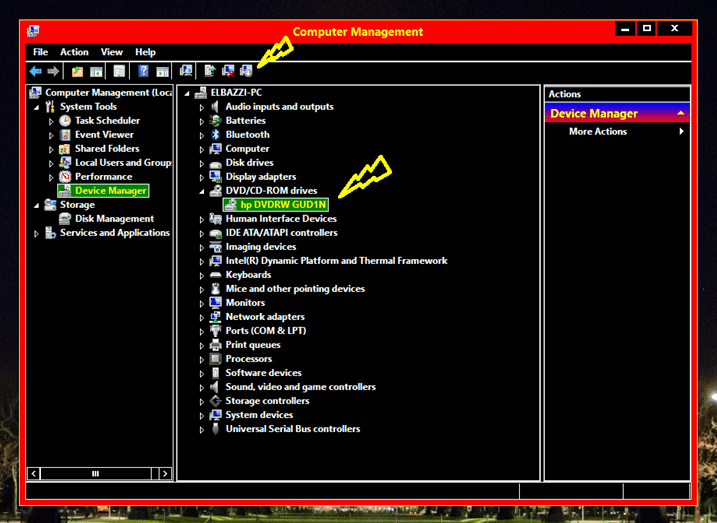This screenshot has height=523, width=717.
Task: Select Storage controllers category
Action: [267, 401]
